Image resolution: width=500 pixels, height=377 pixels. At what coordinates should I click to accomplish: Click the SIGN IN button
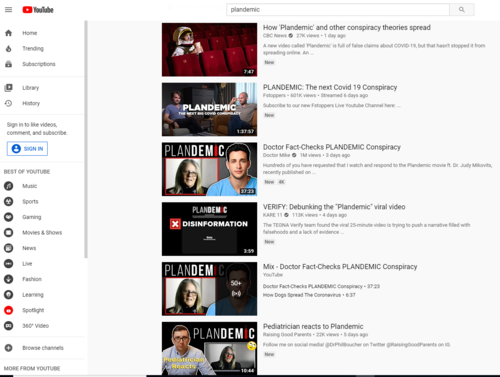[x=27, y=149]
